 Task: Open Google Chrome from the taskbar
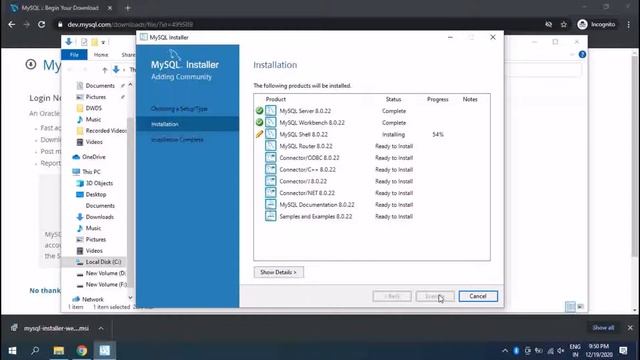(82, 350)
